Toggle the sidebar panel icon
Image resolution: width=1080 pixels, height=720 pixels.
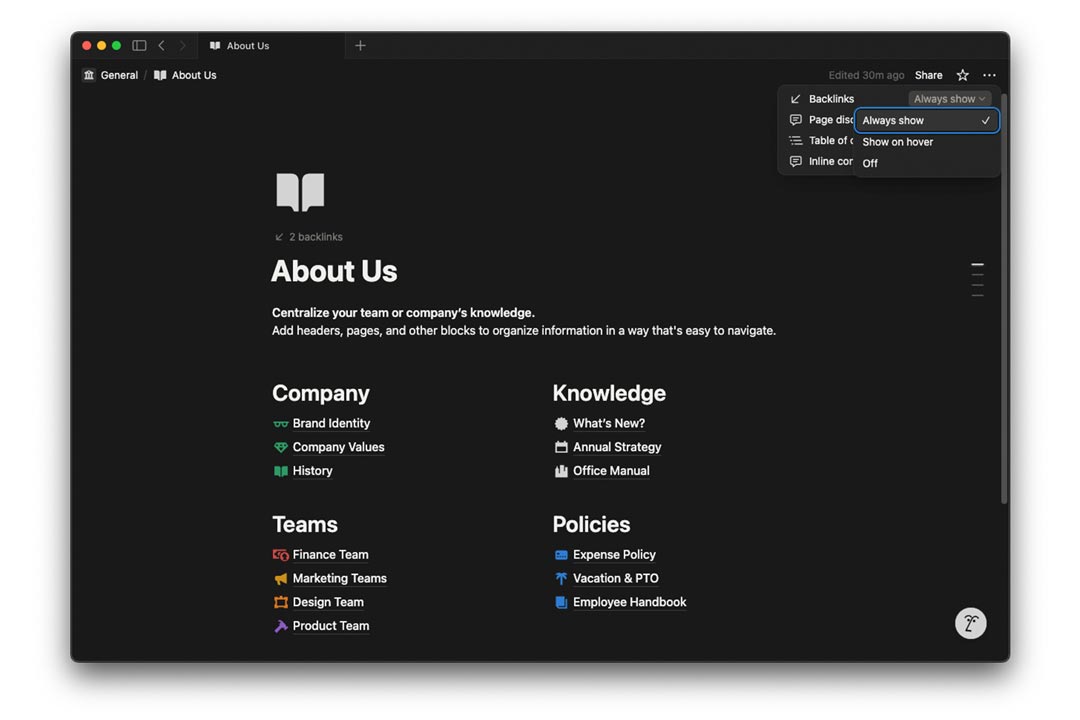coord(139,46)
